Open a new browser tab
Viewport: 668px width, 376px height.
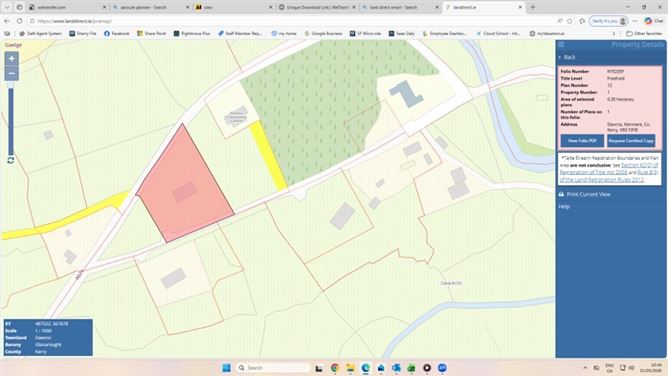tap(533, 7)
